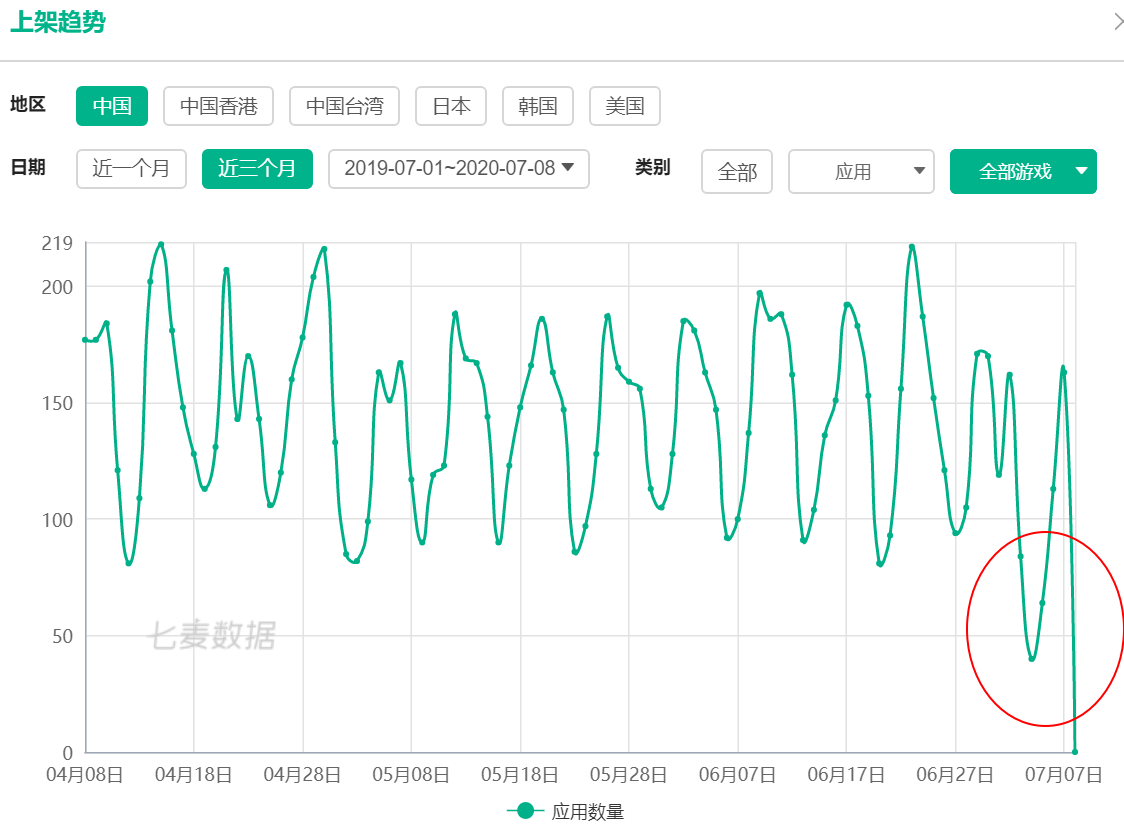
Task: Expand the 应用 category dropdown
Action: click(x=861, y=171)
